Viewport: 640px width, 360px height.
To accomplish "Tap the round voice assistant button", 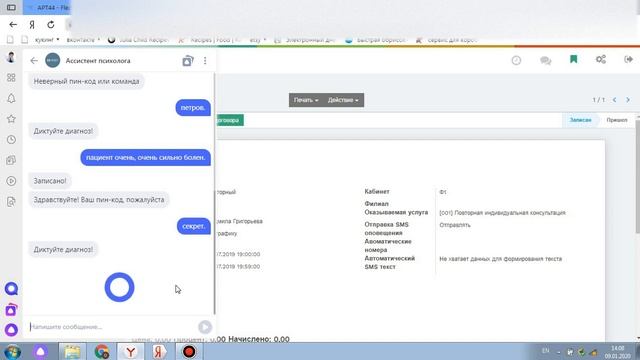I will point(119,287).
